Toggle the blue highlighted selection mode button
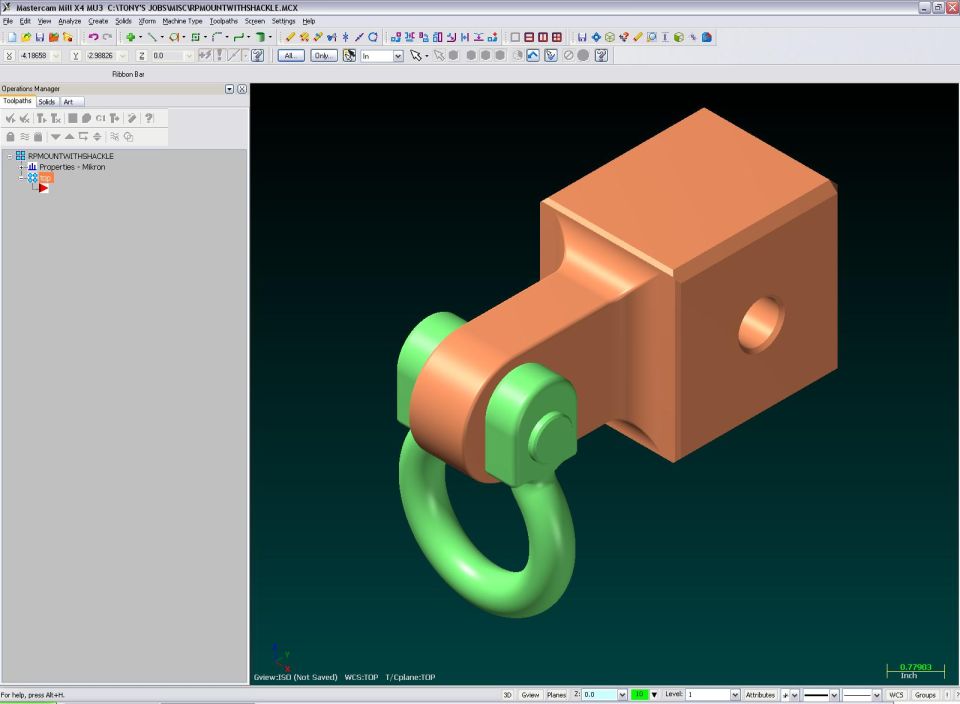960x704 pixels. tap(533, 56)
